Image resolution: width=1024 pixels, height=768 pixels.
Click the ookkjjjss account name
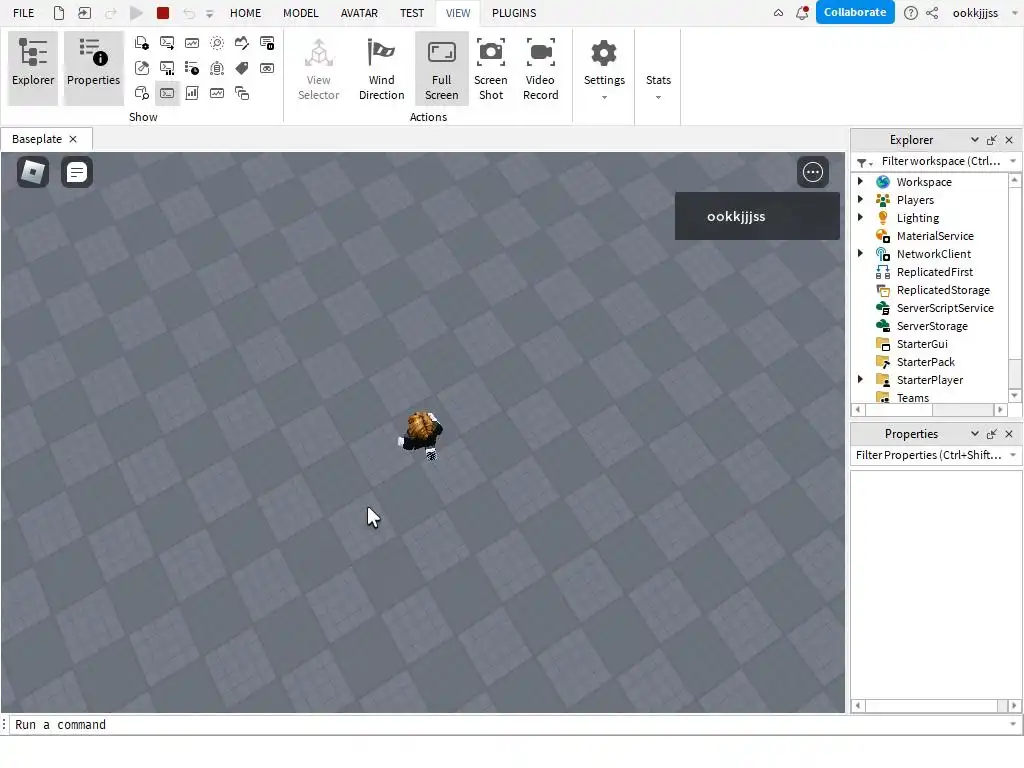[975, 13]
